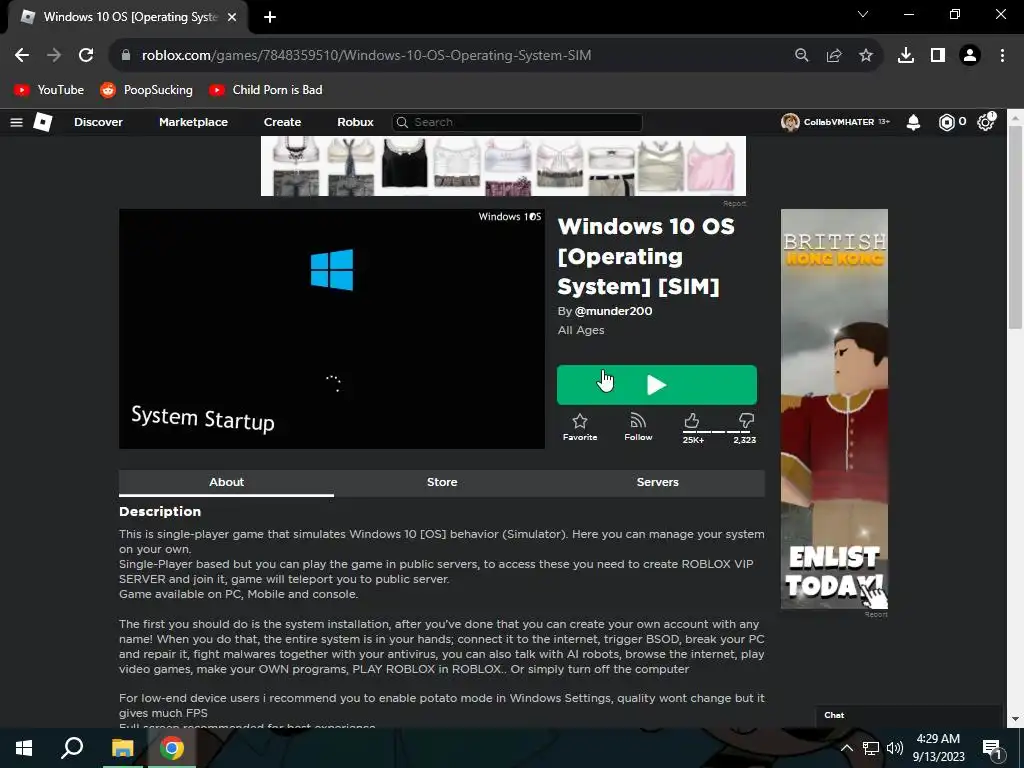This screenshot has width=1024, height=768.
Task: Open the Chat panel
Action: tap(909, 716)
